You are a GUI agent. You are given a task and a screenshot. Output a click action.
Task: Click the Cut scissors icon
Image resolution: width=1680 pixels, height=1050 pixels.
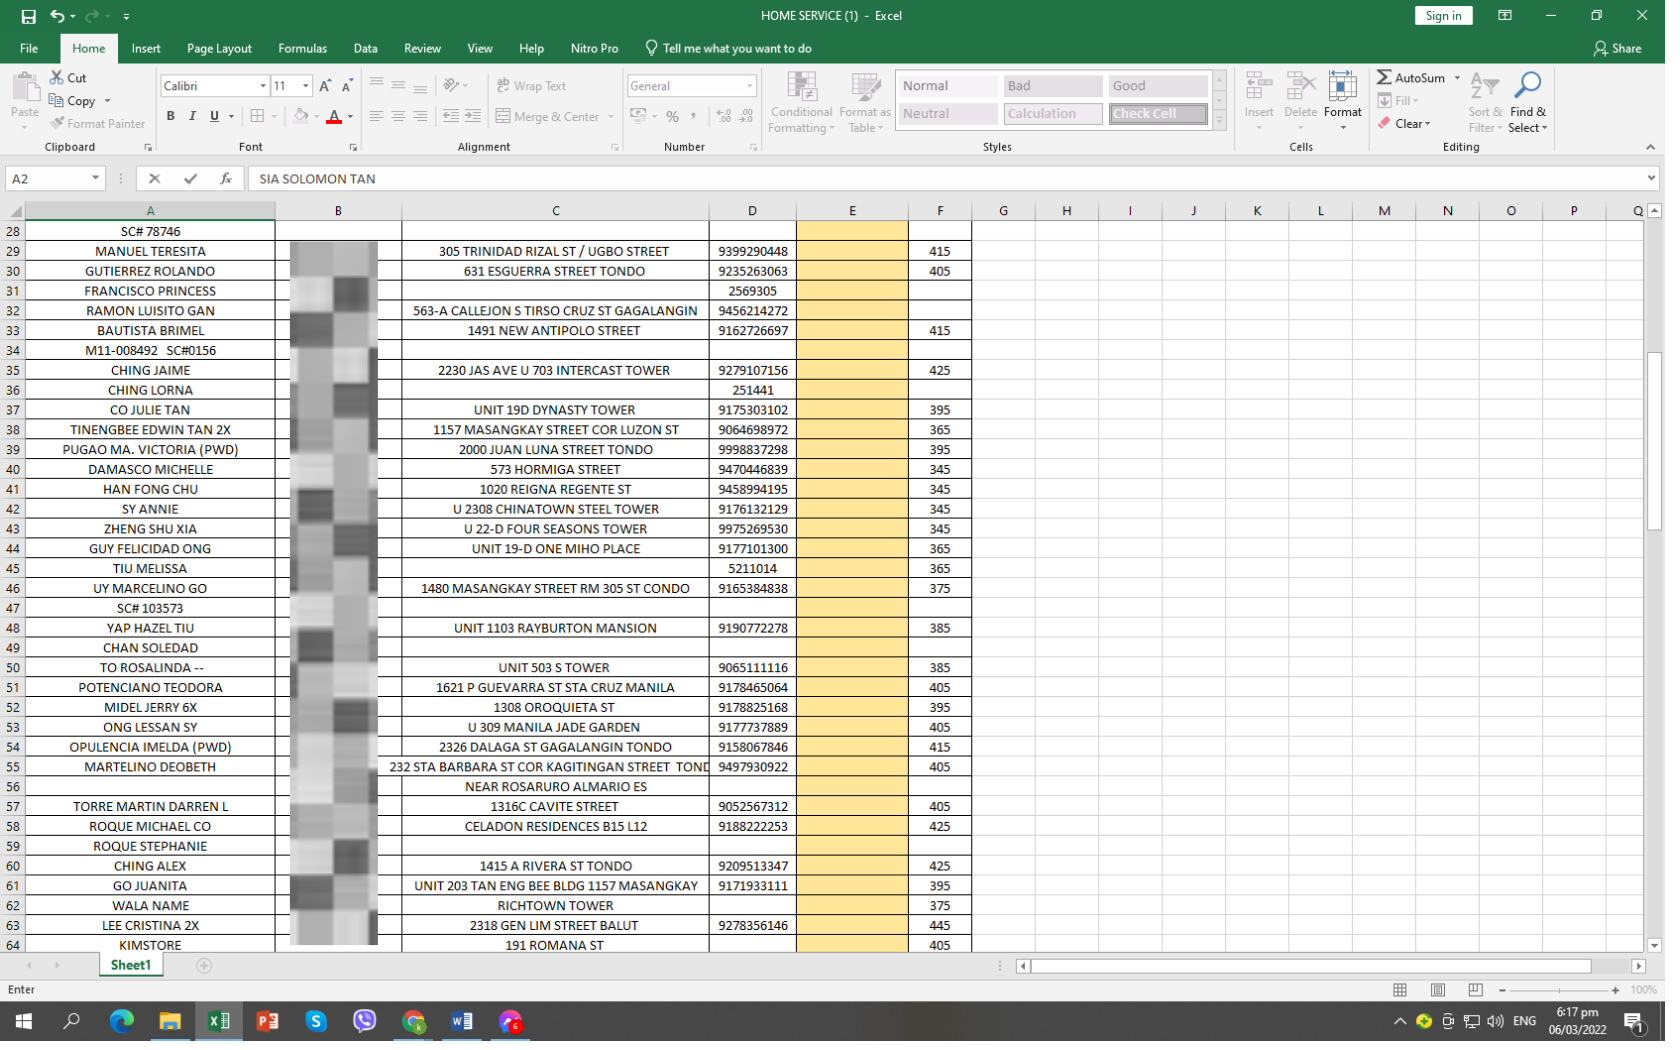click(57, 78)
